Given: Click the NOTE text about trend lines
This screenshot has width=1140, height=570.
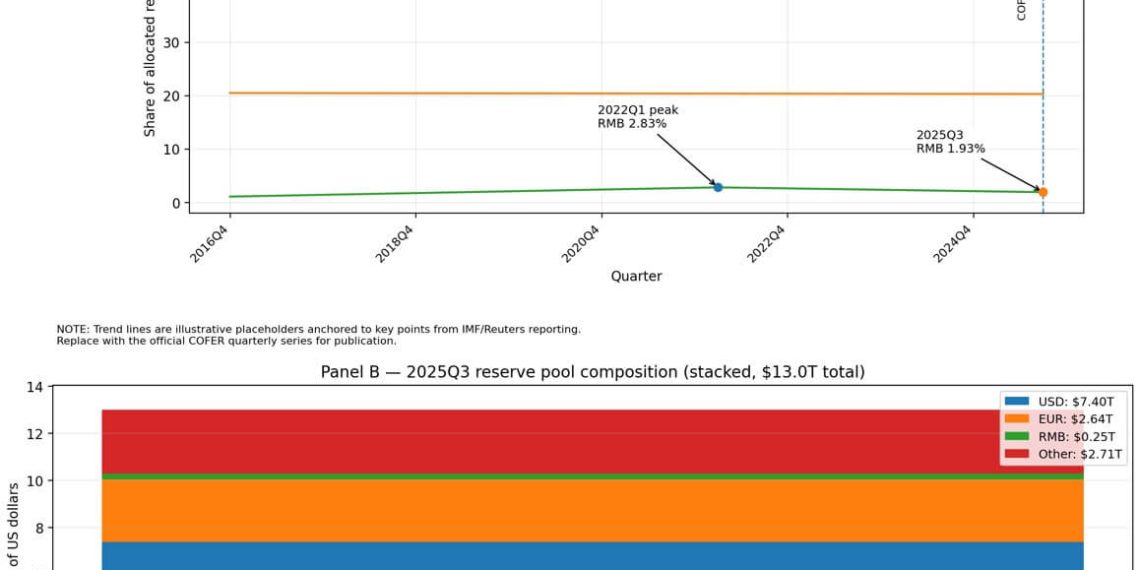Looking at the screenshot, I should point(318,334).
